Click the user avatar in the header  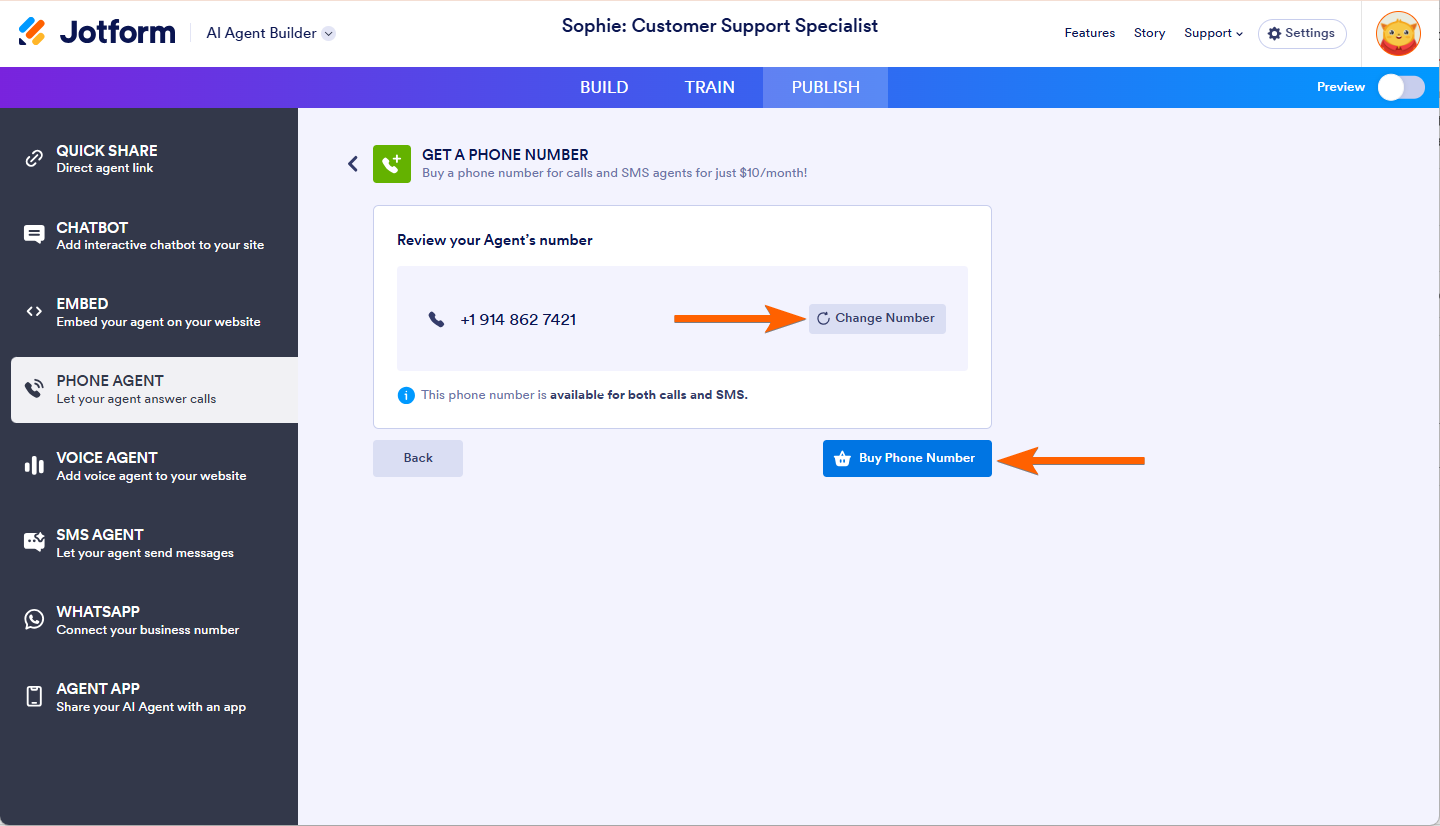(x=1398, y=33)
